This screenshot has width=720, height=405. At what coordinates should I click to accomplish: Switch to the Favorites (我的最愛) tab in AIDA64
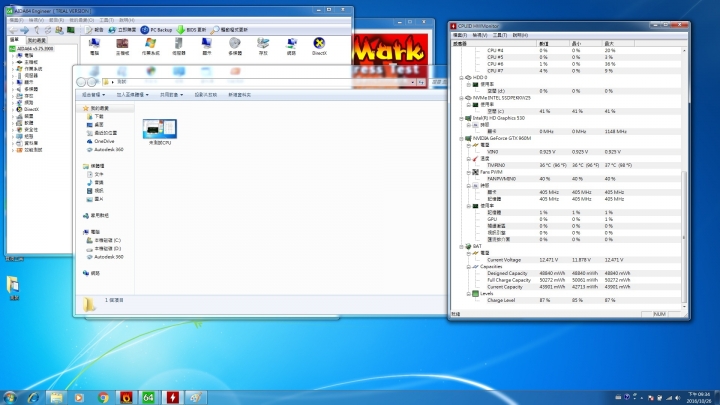click(x=37, y=40)
